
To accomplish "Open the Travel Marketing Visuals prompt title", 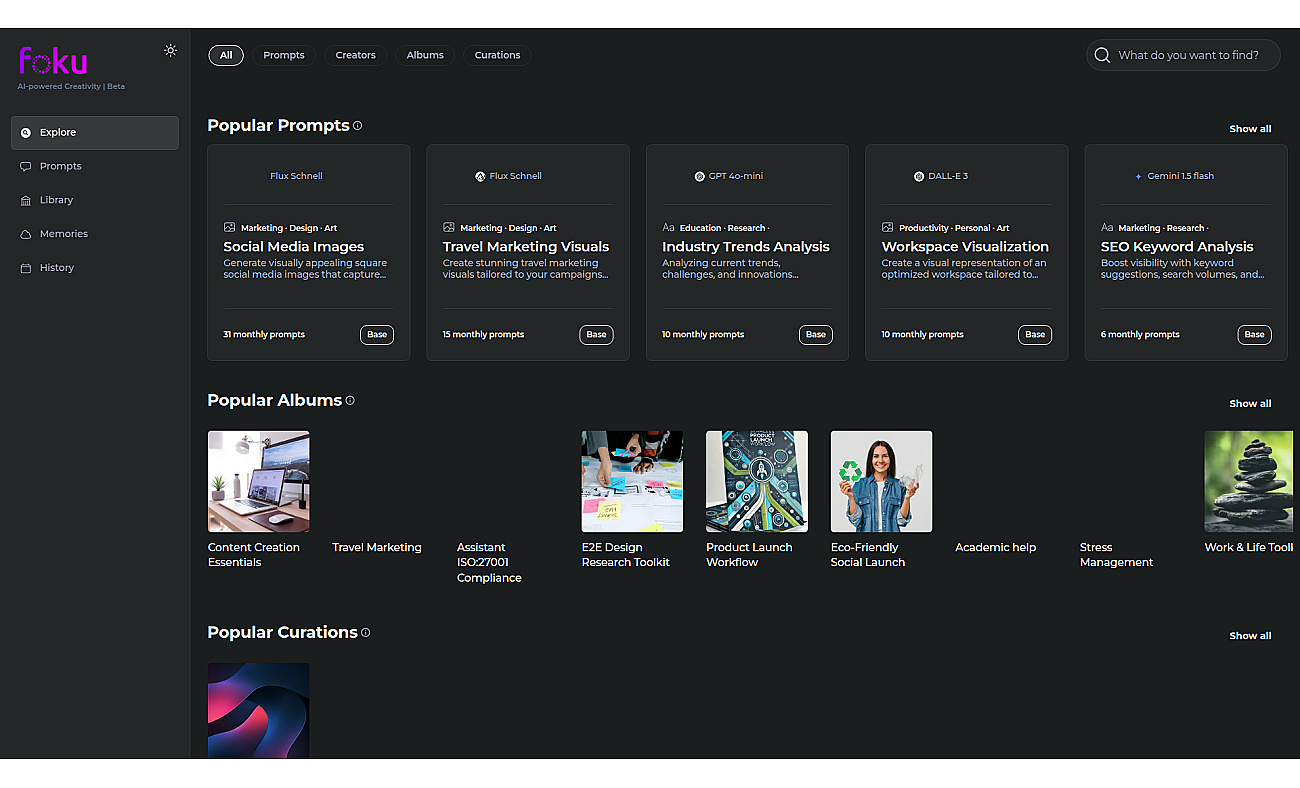I will pos(526,247).
